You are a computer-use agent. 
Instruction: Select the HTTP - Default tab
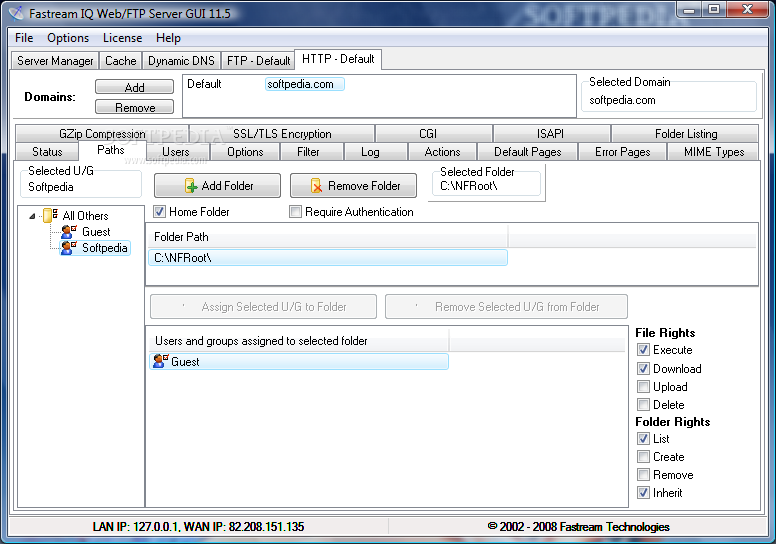click(338, 59)
